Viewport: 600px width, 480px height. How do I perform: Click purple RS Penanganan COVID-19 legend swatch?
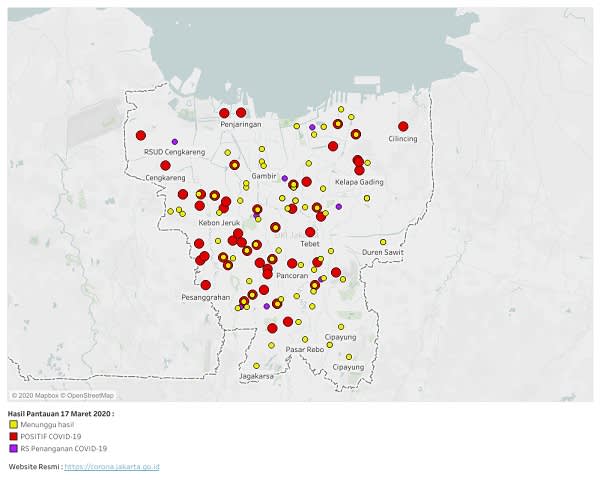pyautogui.click(x=12, y=449)
